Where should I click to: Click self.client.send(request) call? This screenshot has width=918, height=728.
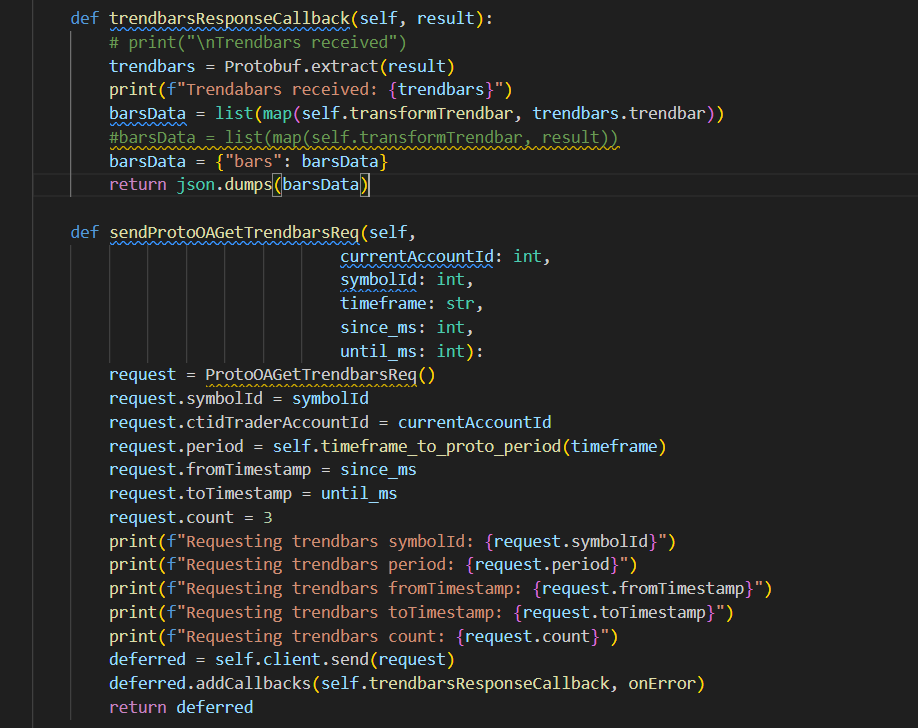[334, 660]
